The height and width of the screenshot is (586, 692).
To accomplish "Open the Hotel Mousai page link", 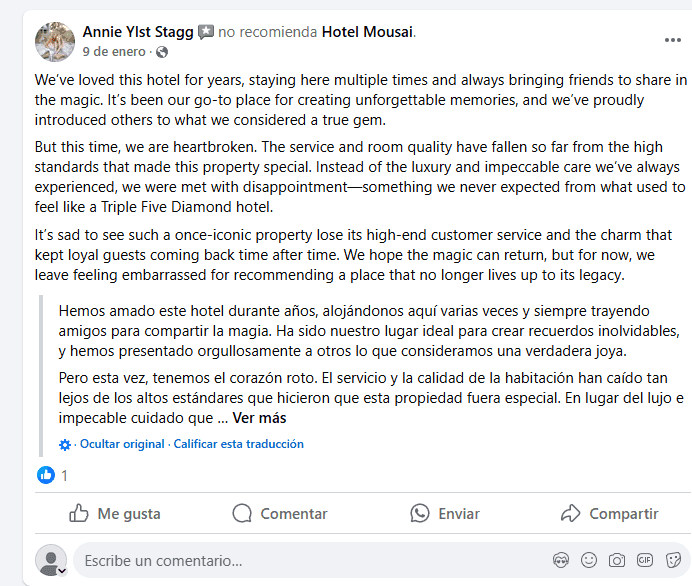I will coord(367,32).
